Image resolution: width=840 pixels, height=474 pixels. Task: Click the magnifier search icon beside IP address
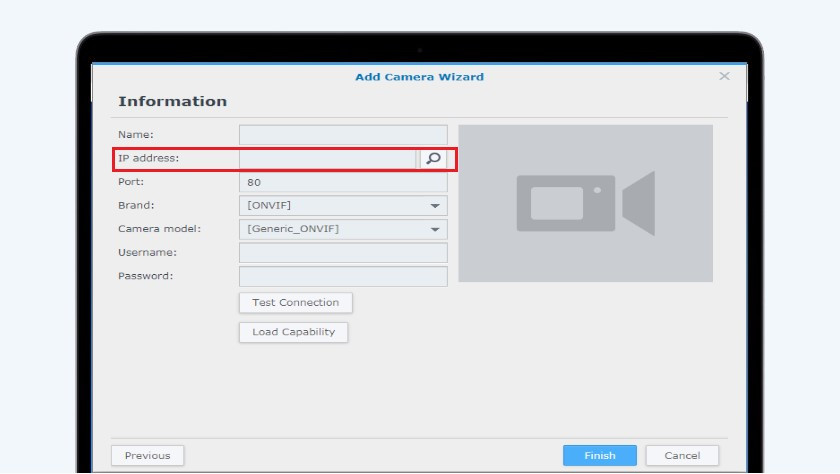(x=433, y=159)
